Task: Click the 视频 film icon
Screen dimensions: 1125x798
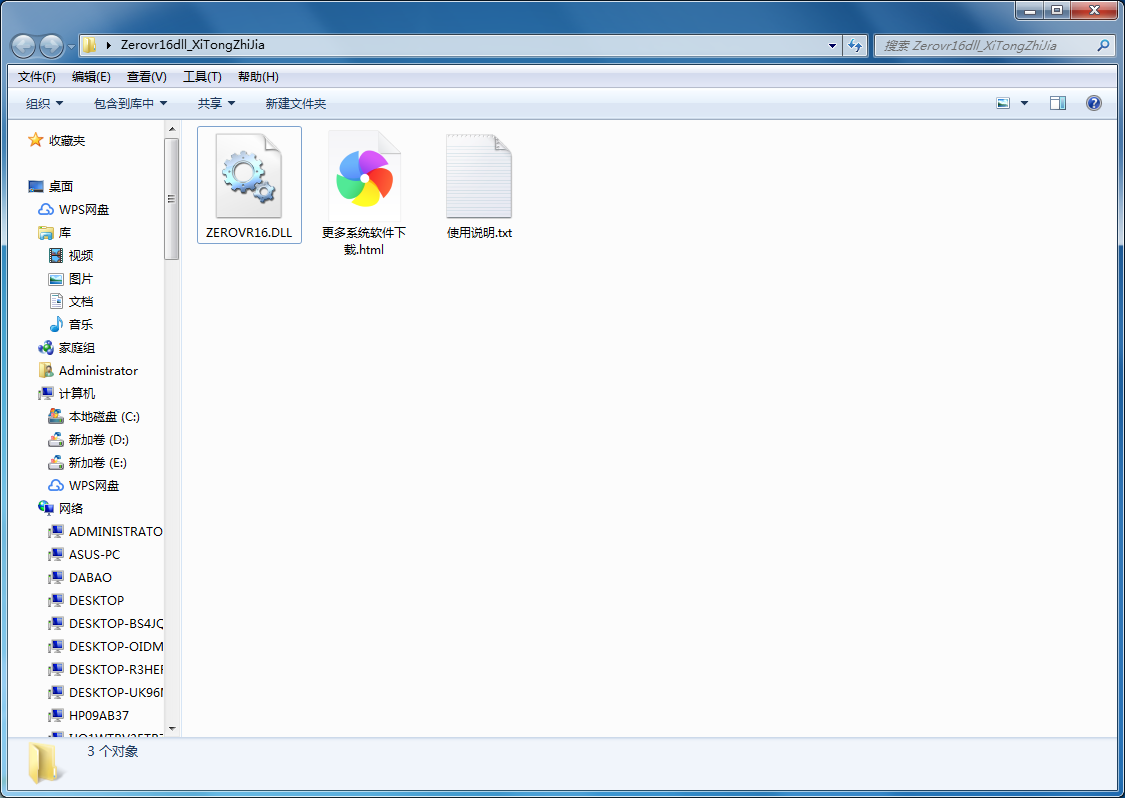Action: click(56, 255)
